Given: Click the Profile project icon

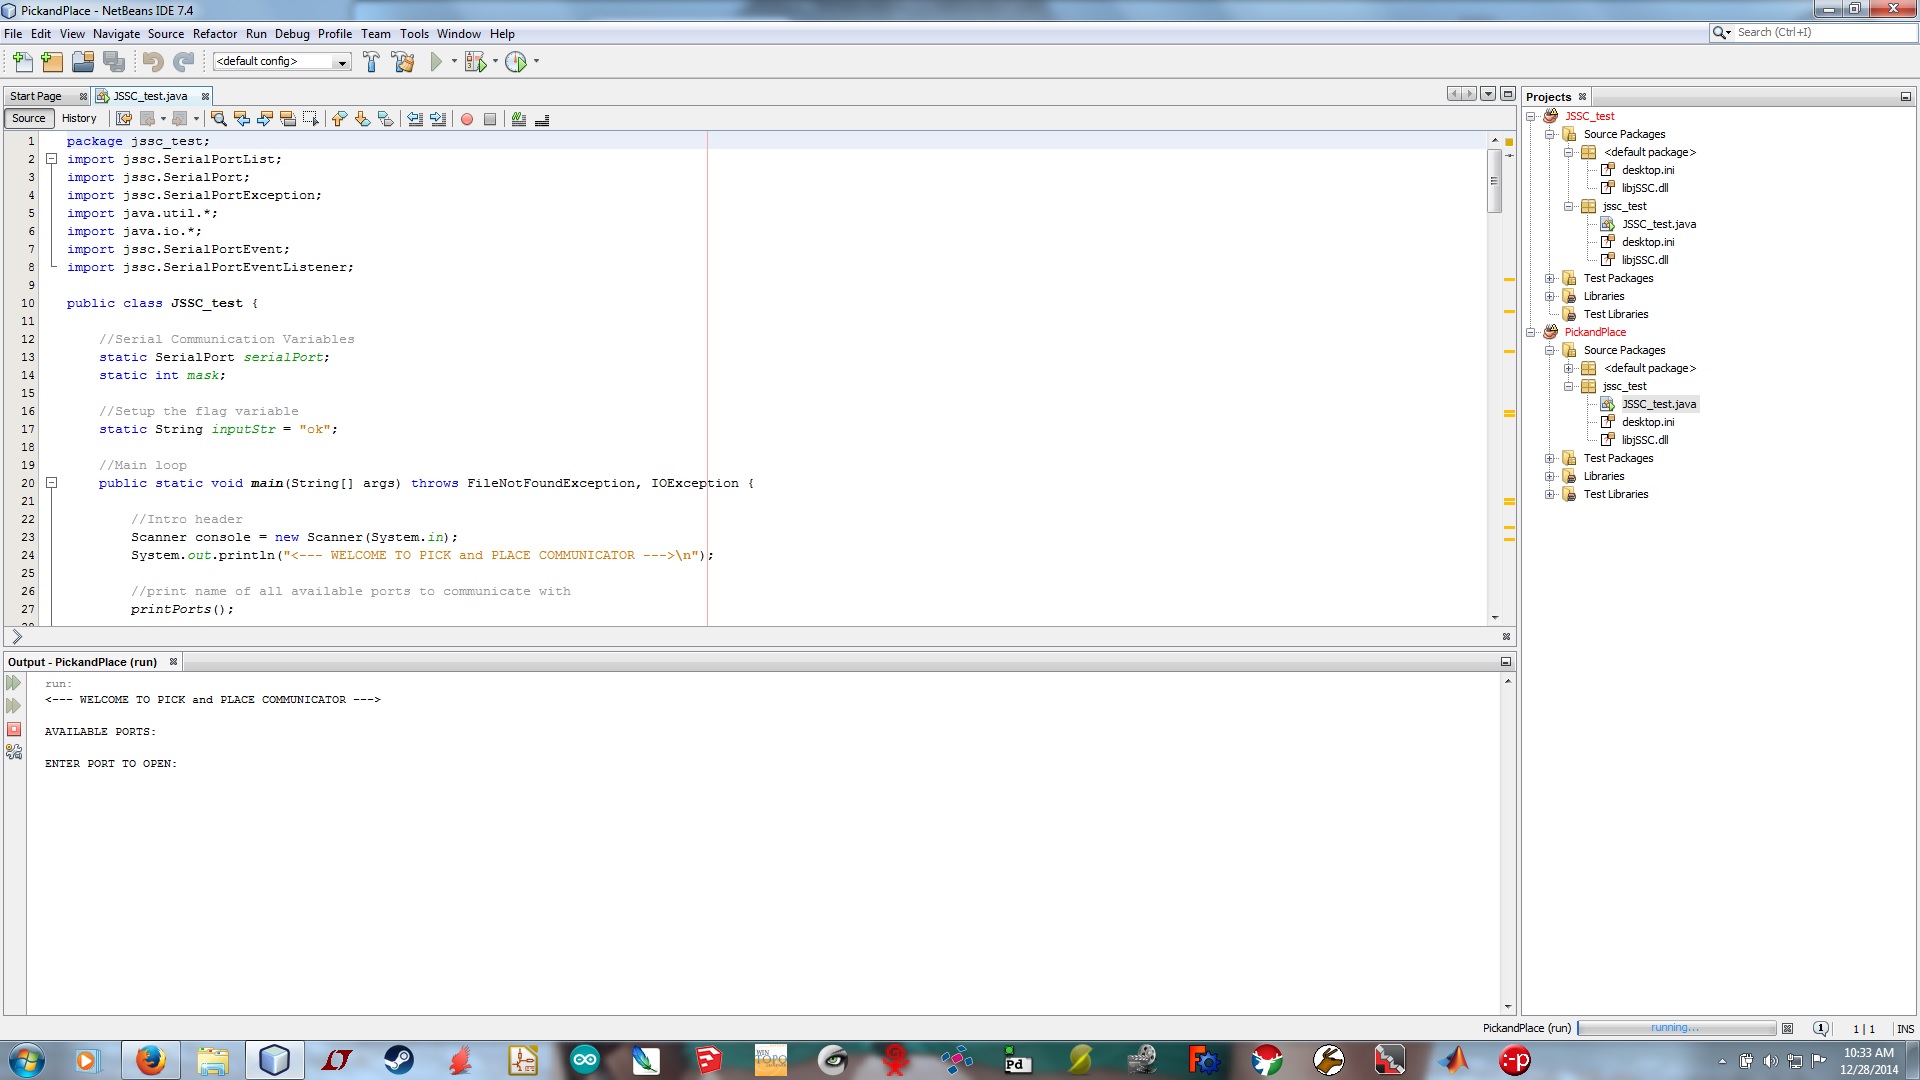Looking at the screenshot, I should click(x=516, y=61).
